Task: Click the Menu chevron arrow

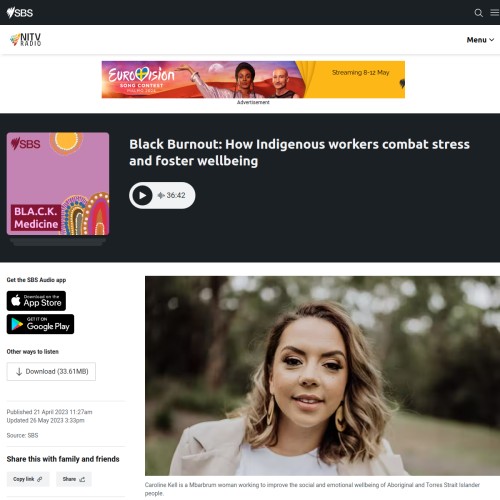Action: point(491,40)
